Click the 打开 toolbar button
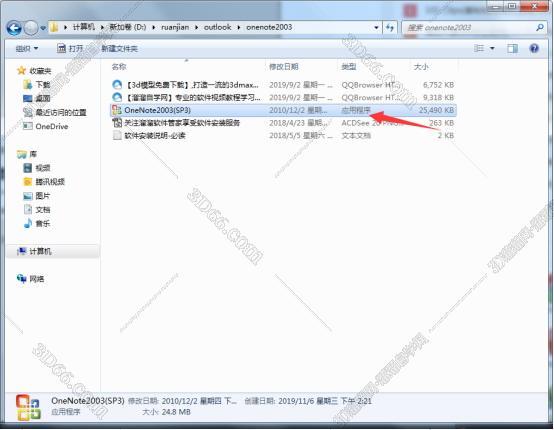Viewport: 554px width, 430px height. 70,48
